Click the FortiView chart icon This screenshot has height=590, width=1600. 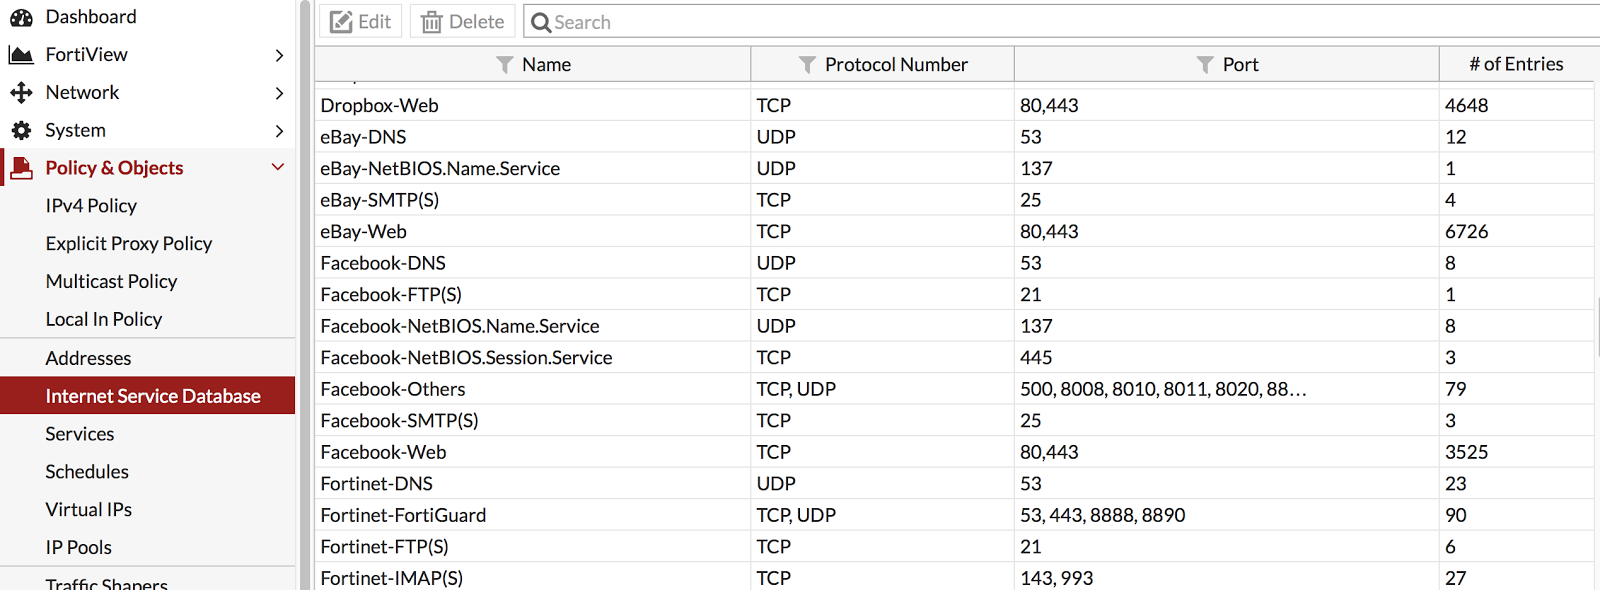pos(21,55)
